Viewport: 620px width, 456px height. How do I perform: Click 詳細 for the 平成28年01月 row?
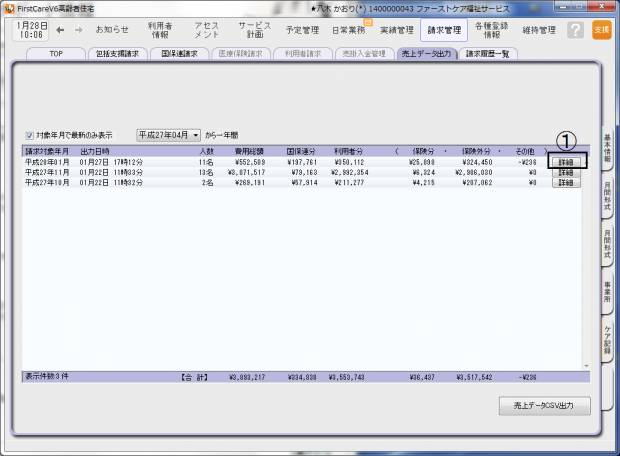567,161
